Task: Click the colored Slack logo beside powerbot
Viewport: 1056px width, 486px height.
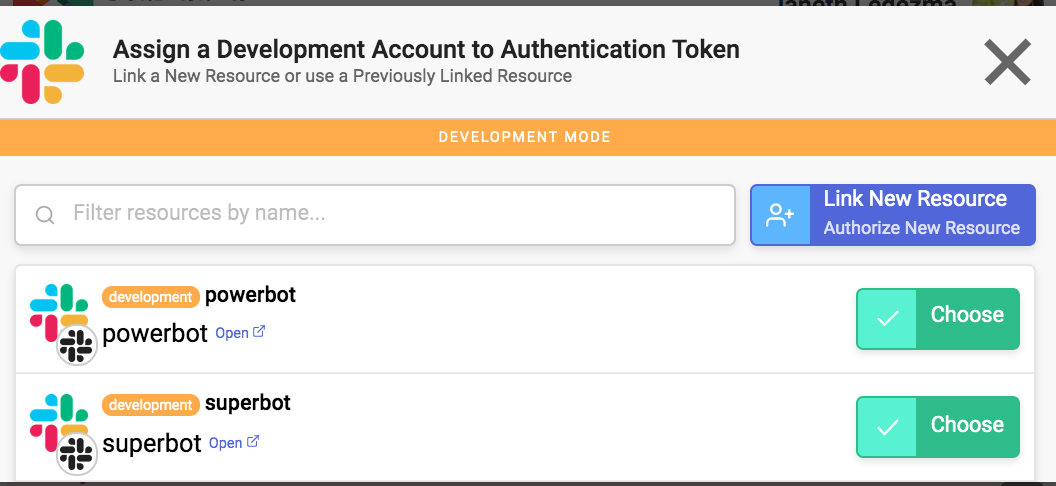Action: 54,308
